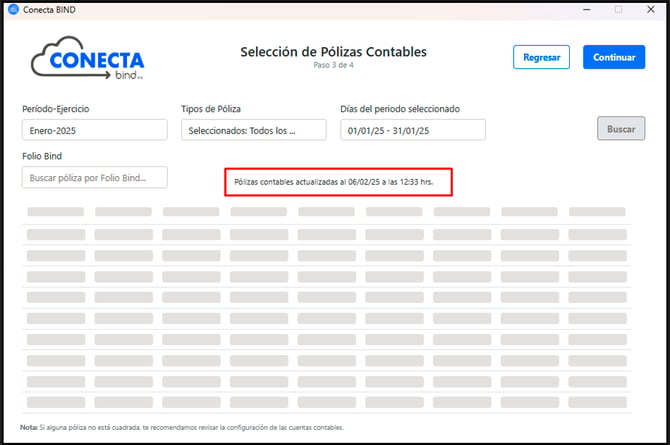Screen dimensions: 670x445
Task: Click the Período-Ejercicio field label
Action: pos(56,109)
